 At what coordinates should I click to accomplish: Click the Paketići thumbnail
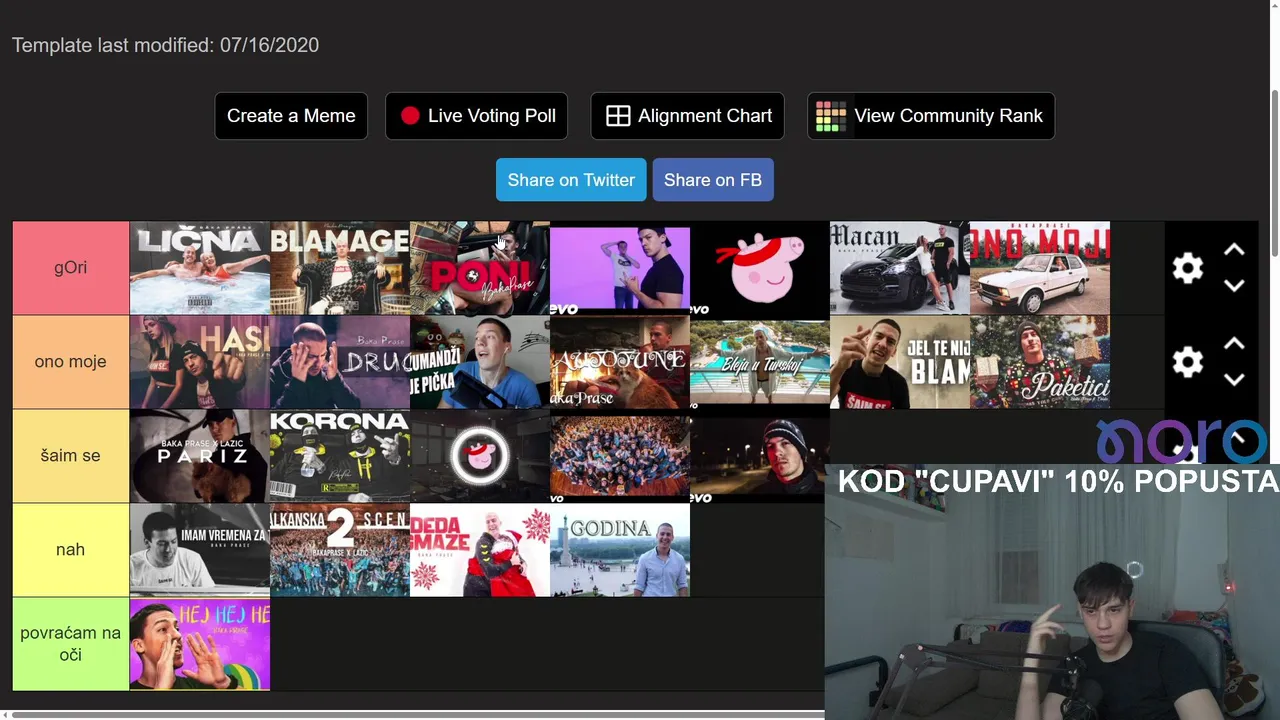point(1040,362)
